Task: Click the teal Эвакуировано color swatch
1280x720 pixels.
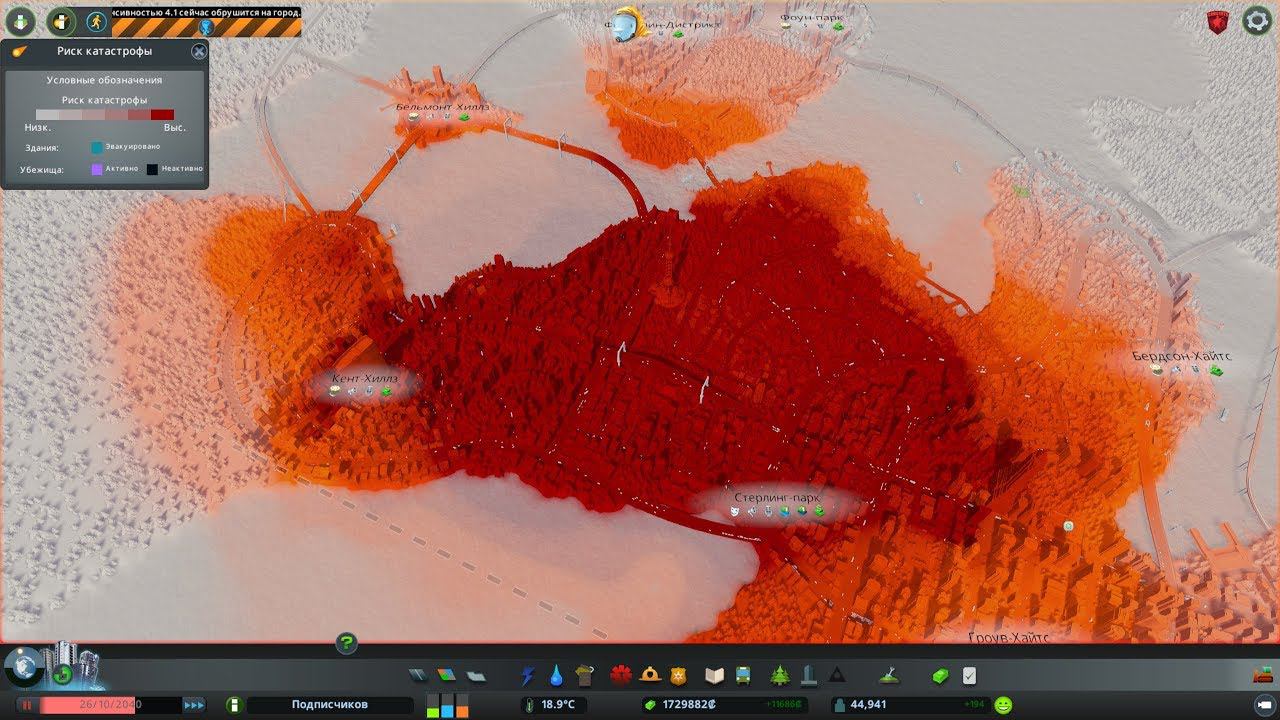Action: [x=97, y=147]
